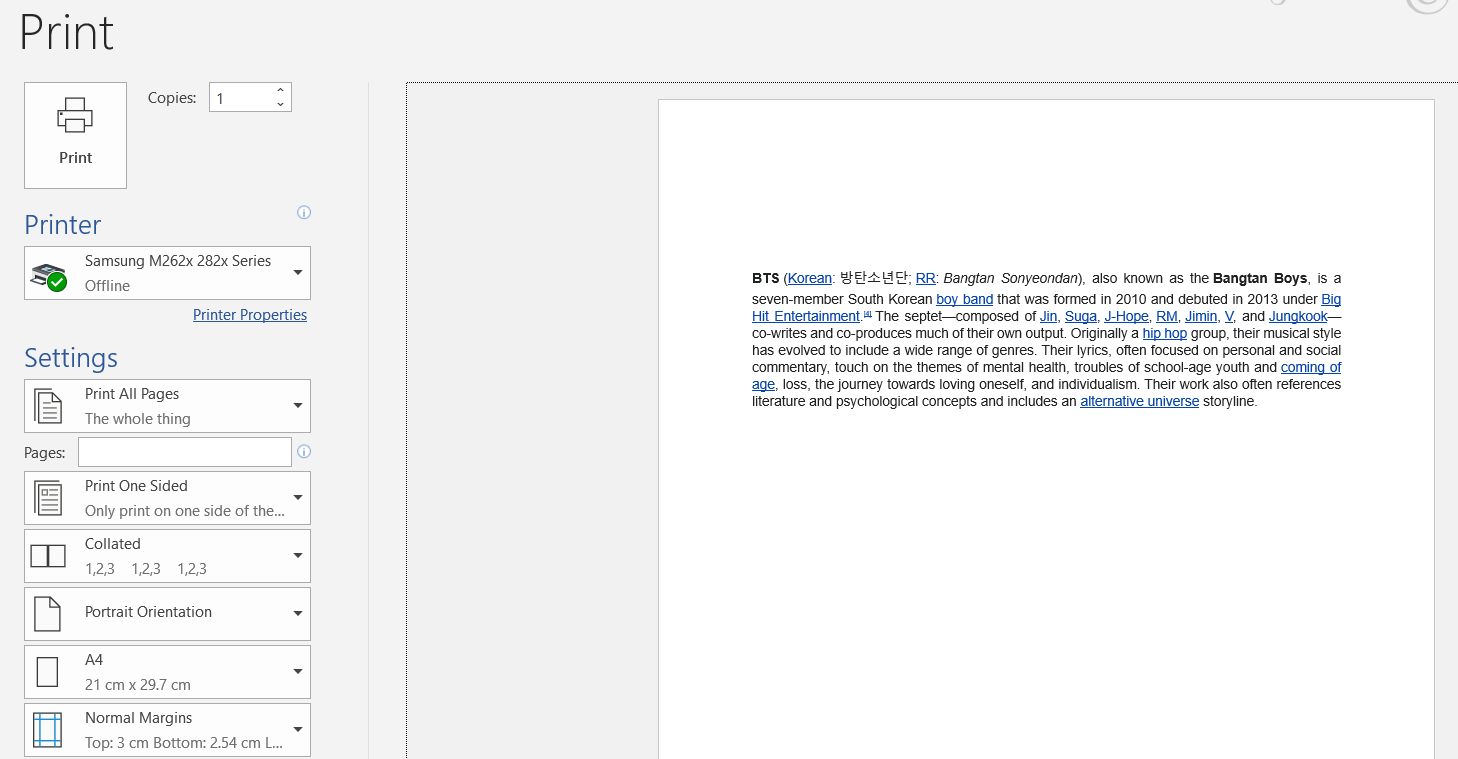Viewport: 1458px width, 759px height.
Task: Click the Korean hyperlink in preview
Action: click(810, 279)
